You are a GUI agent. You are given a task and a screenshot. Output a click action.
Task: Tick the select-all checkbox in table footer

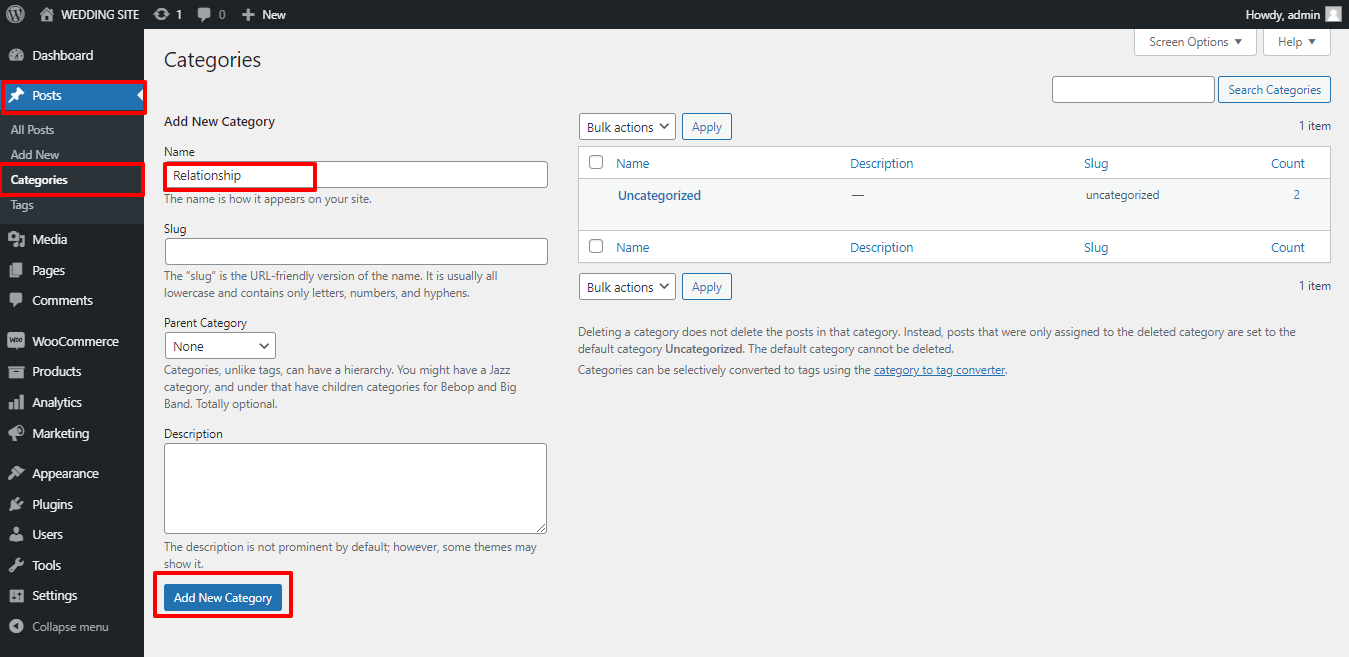[x=596, y=247]
